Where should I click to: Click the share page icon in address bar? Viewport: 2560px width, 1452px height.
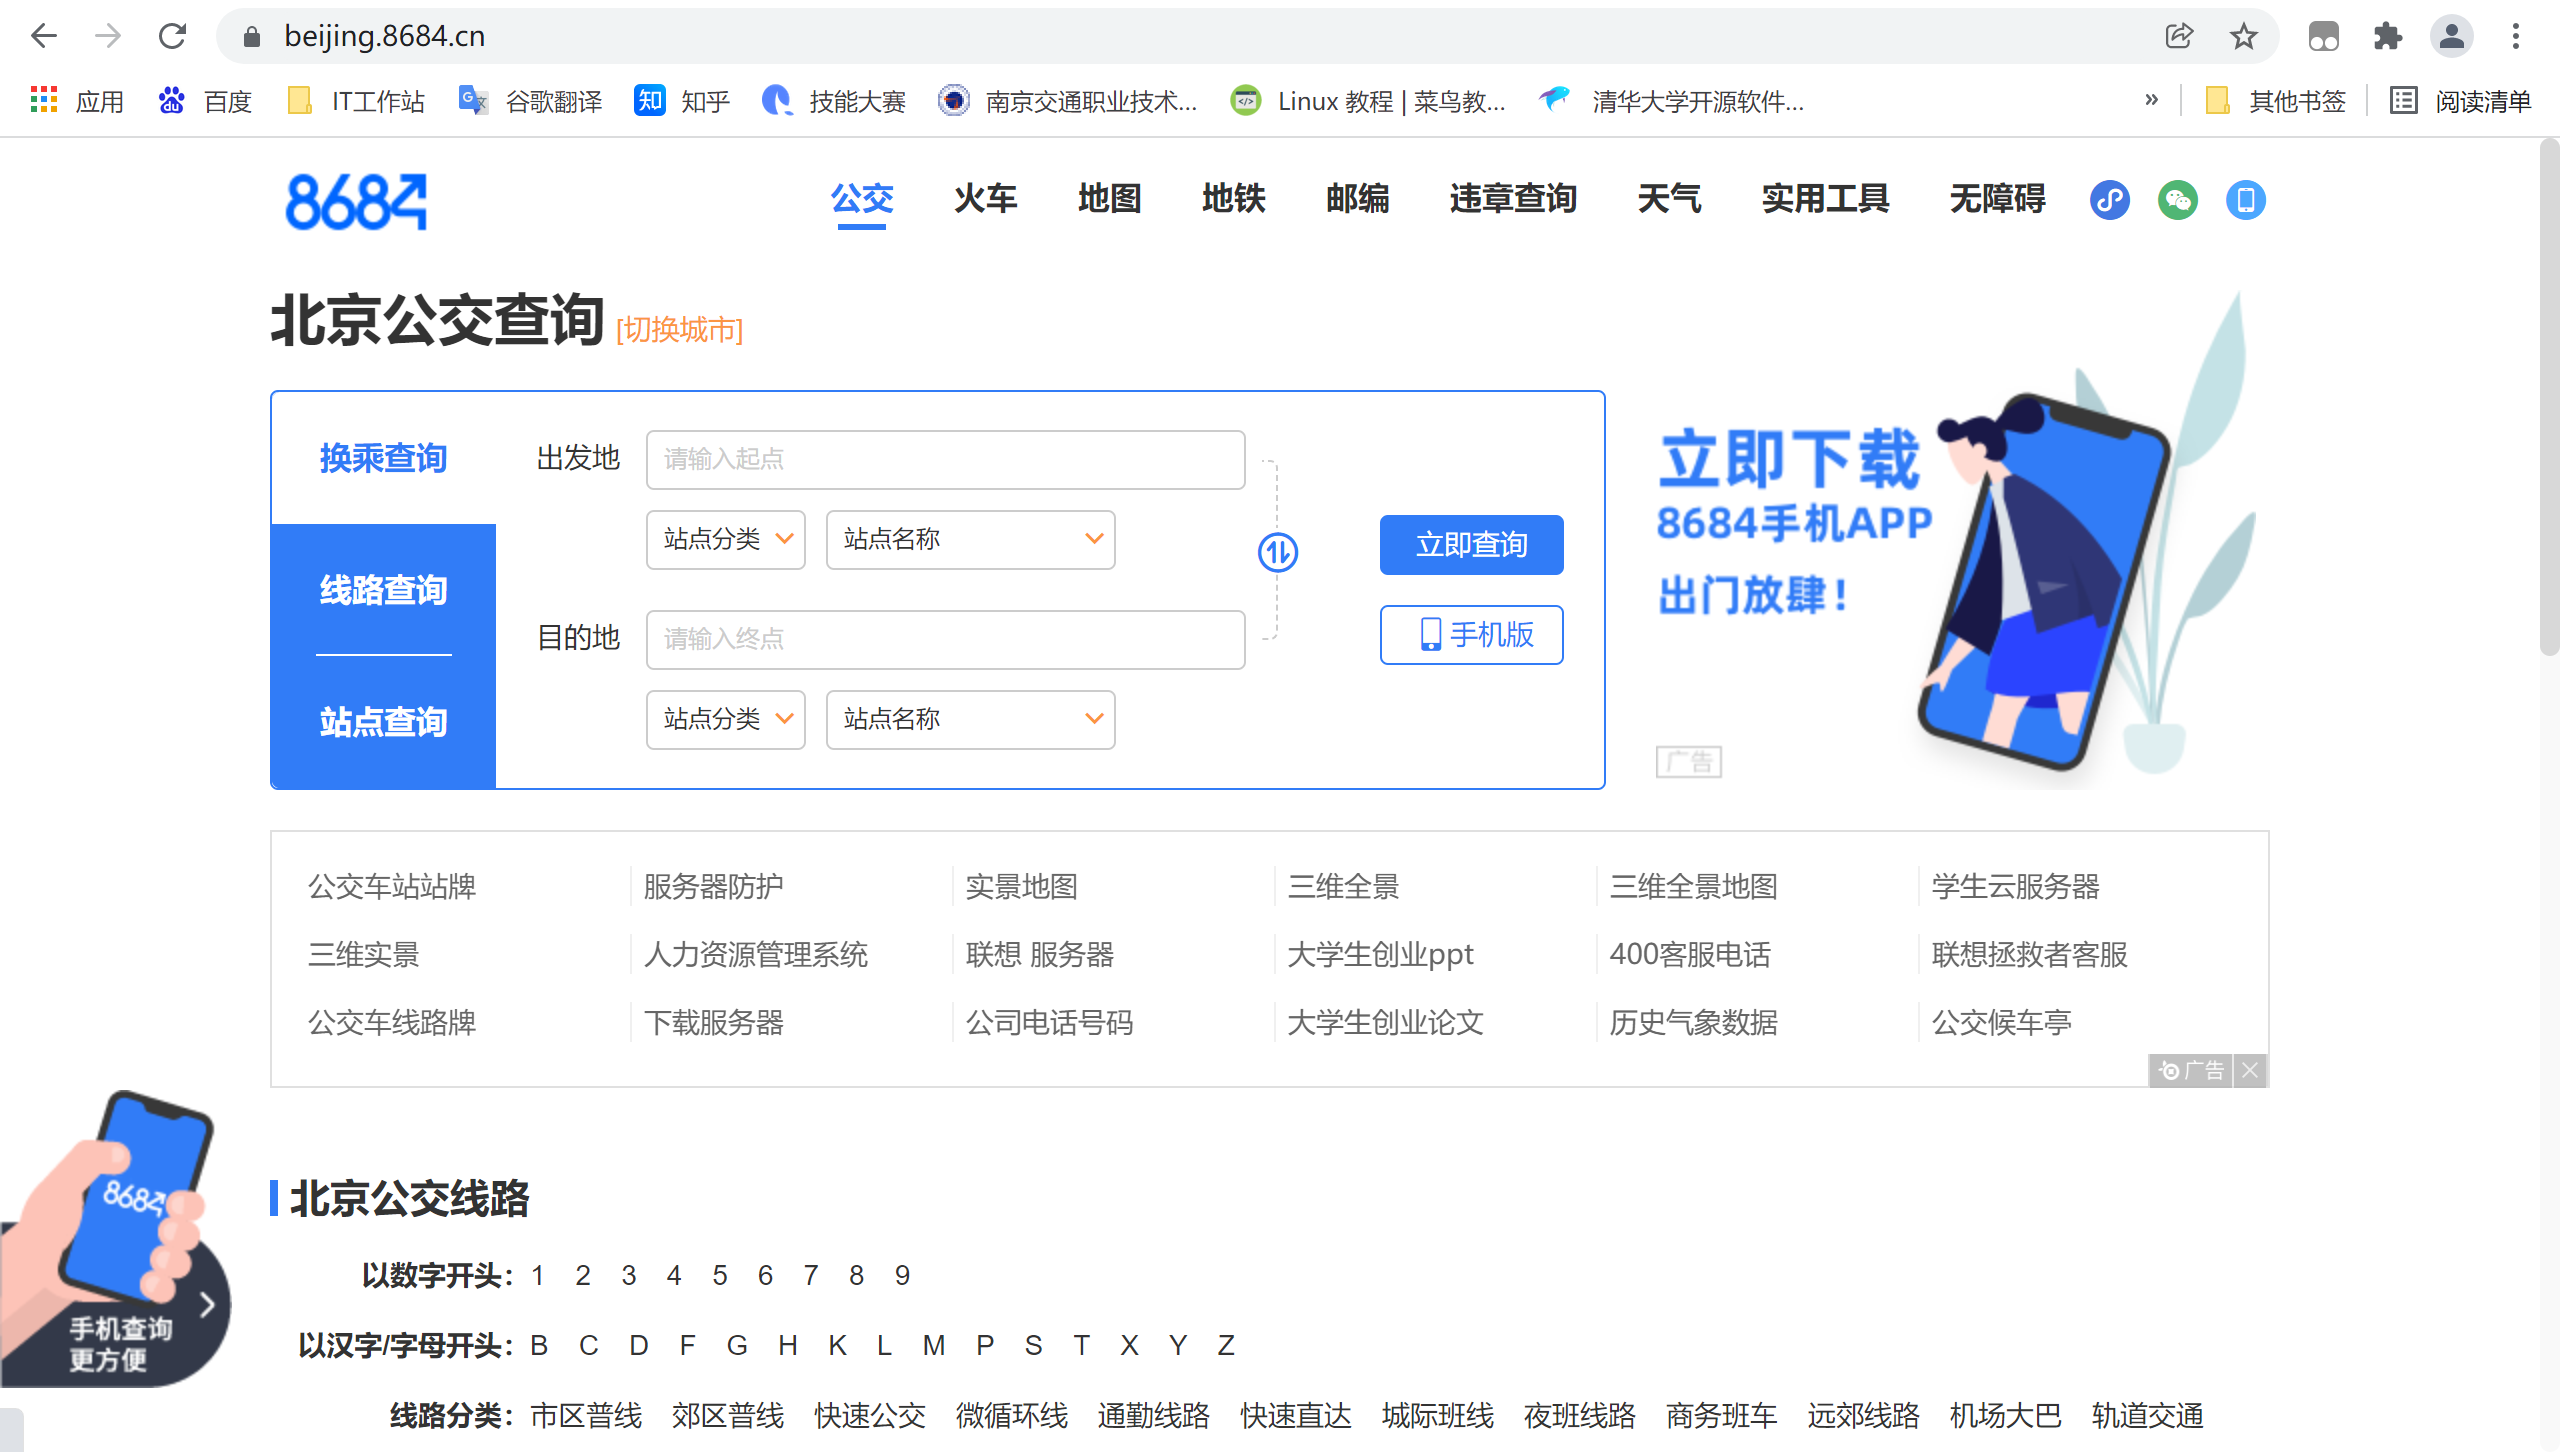pyautogui.click(x=2179, y=37)
